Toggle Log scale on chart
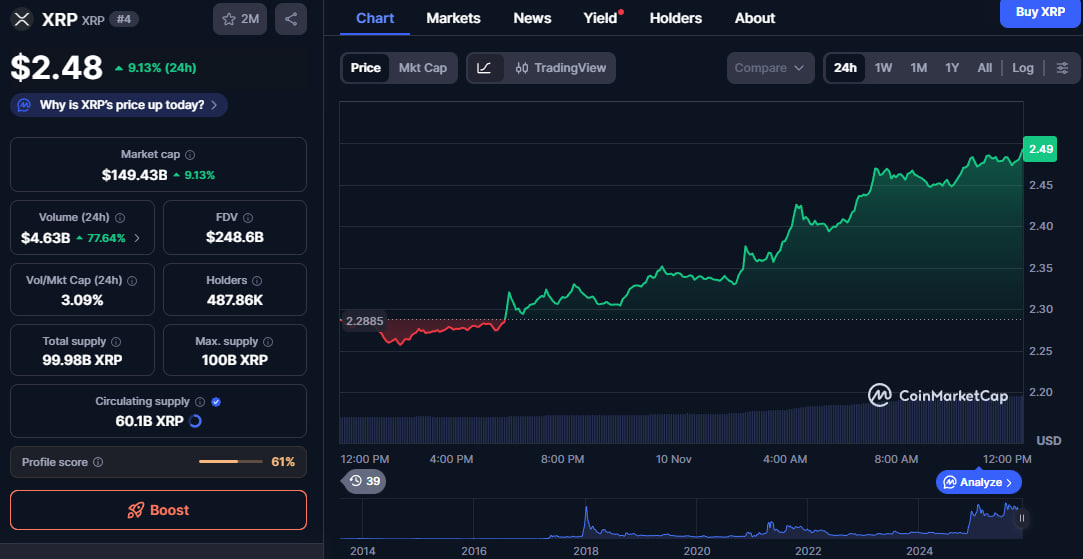1083x559 pixels. 1023,68
